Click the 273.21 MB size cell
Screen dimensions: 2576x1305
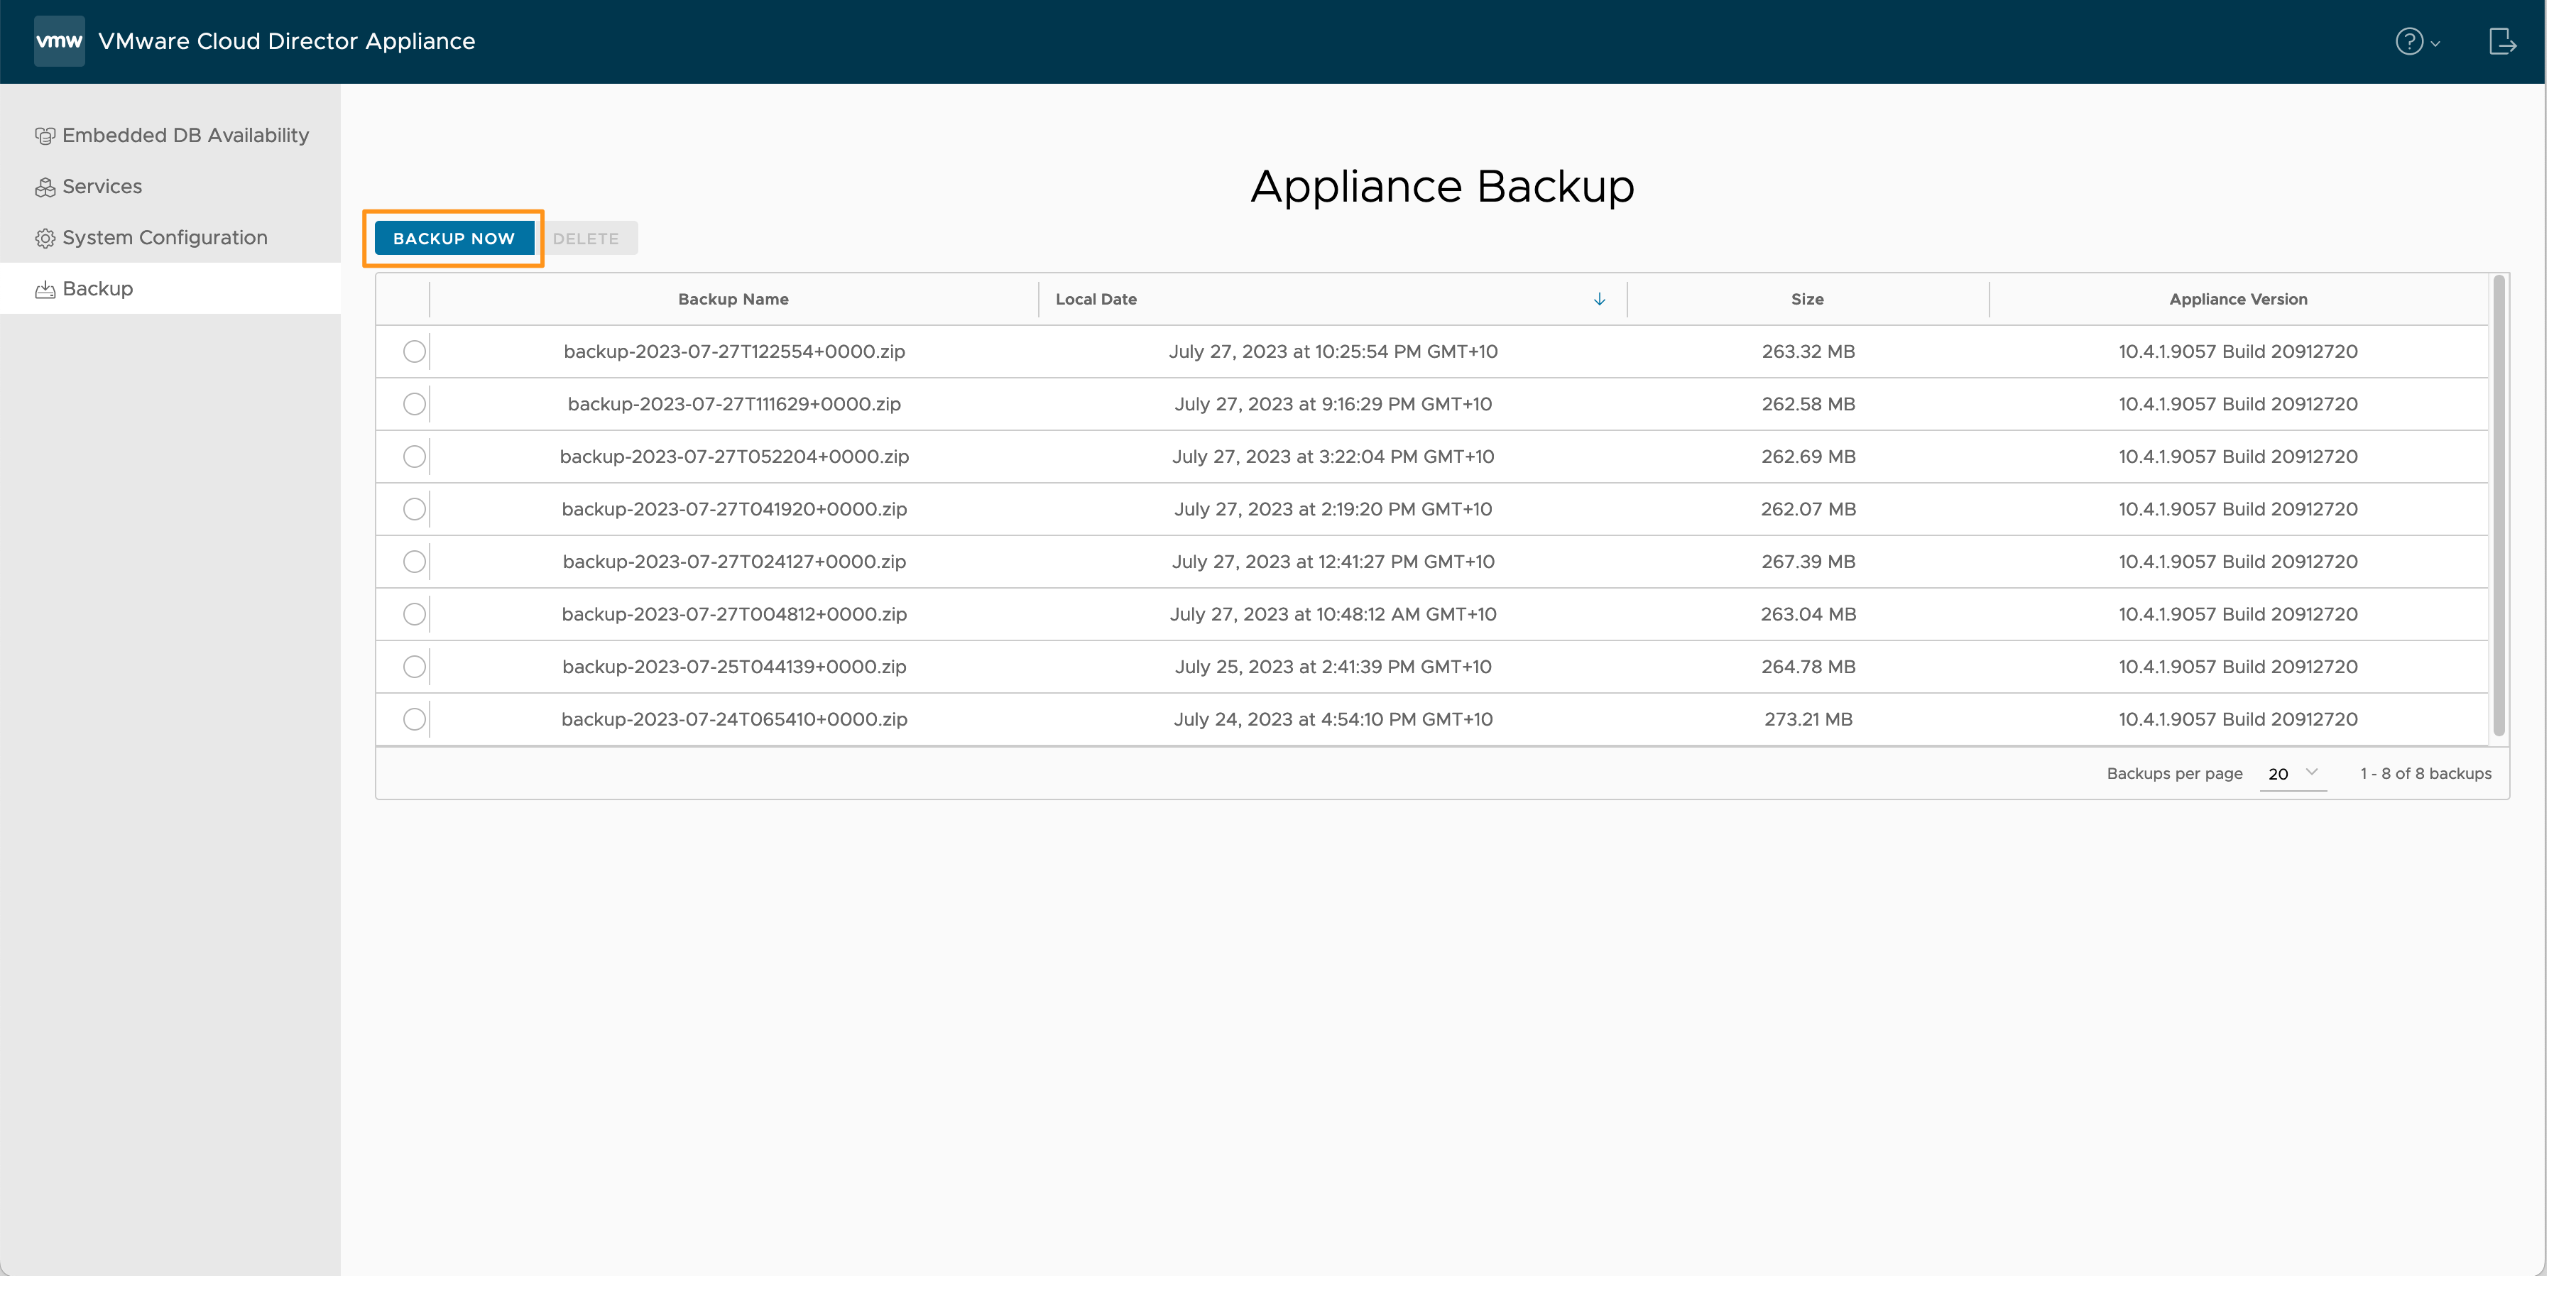point(1808,719)
